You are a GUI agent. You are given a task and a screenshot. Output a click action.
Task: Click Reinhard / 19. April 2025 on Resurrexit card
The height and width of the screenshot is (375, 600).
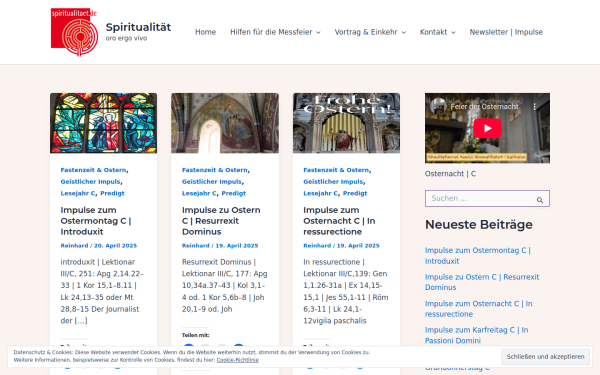click(x=220, y=246)
